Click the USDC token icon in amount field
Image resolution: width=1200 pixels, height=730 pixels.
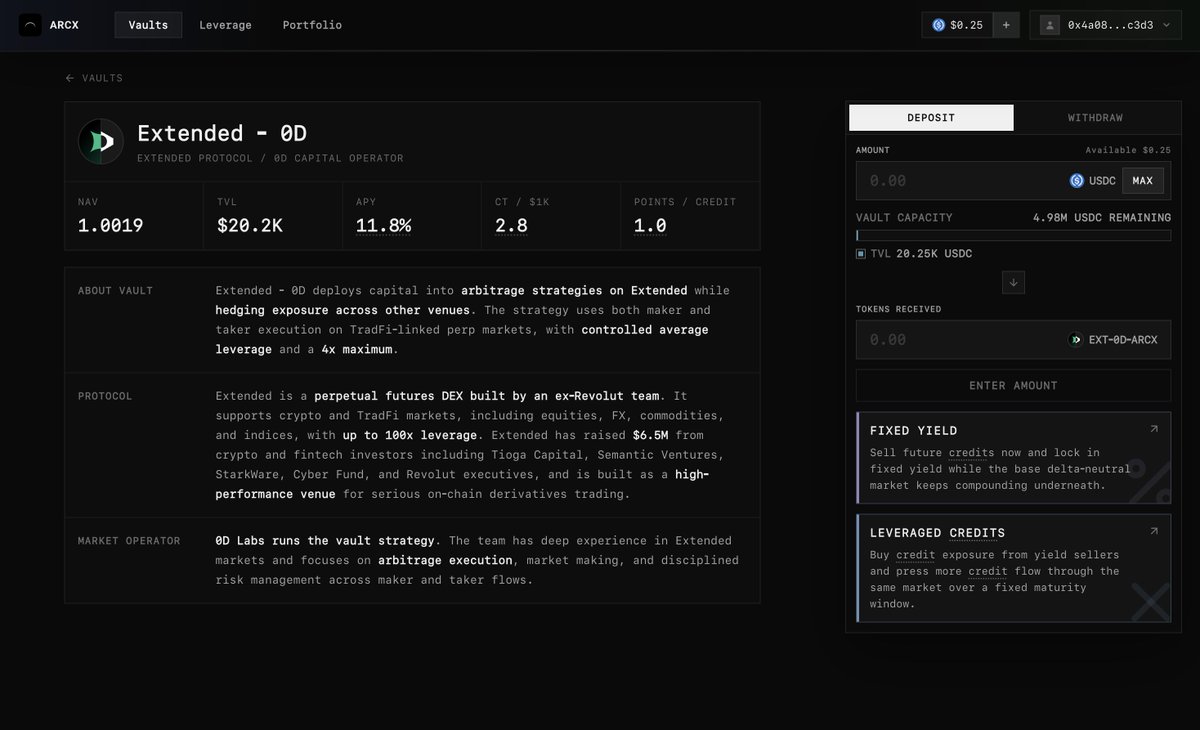point(1077,181)
